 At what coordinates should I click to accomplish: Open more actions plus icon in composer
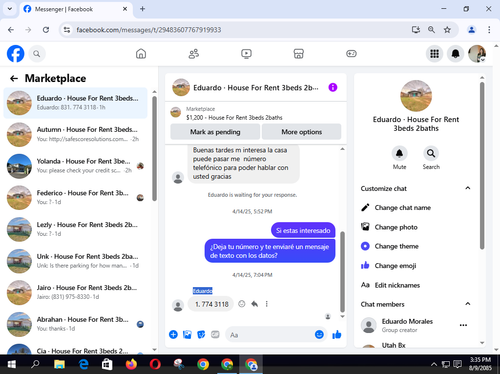[x=173, y=334]
